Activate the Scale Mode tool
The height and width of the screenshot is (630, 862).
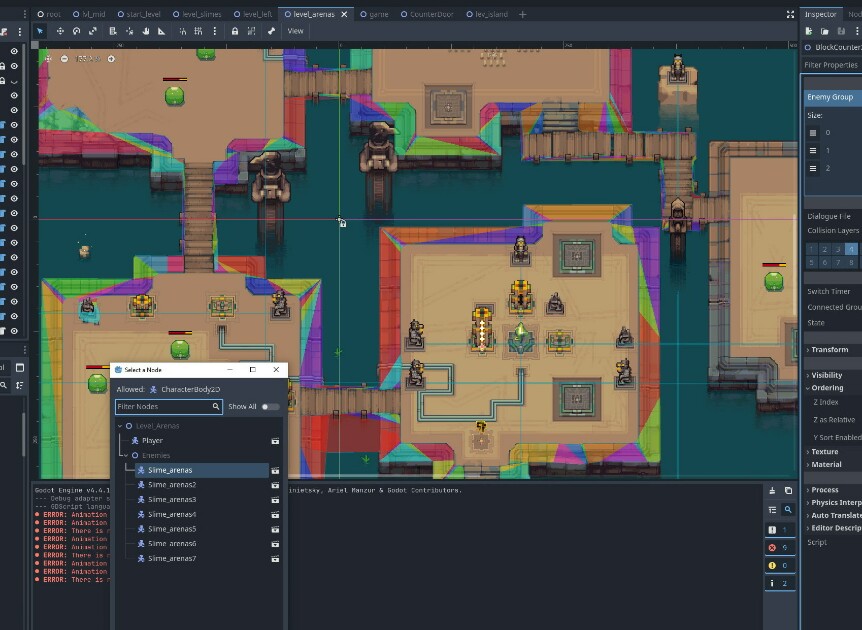click(x=93, y=31)
